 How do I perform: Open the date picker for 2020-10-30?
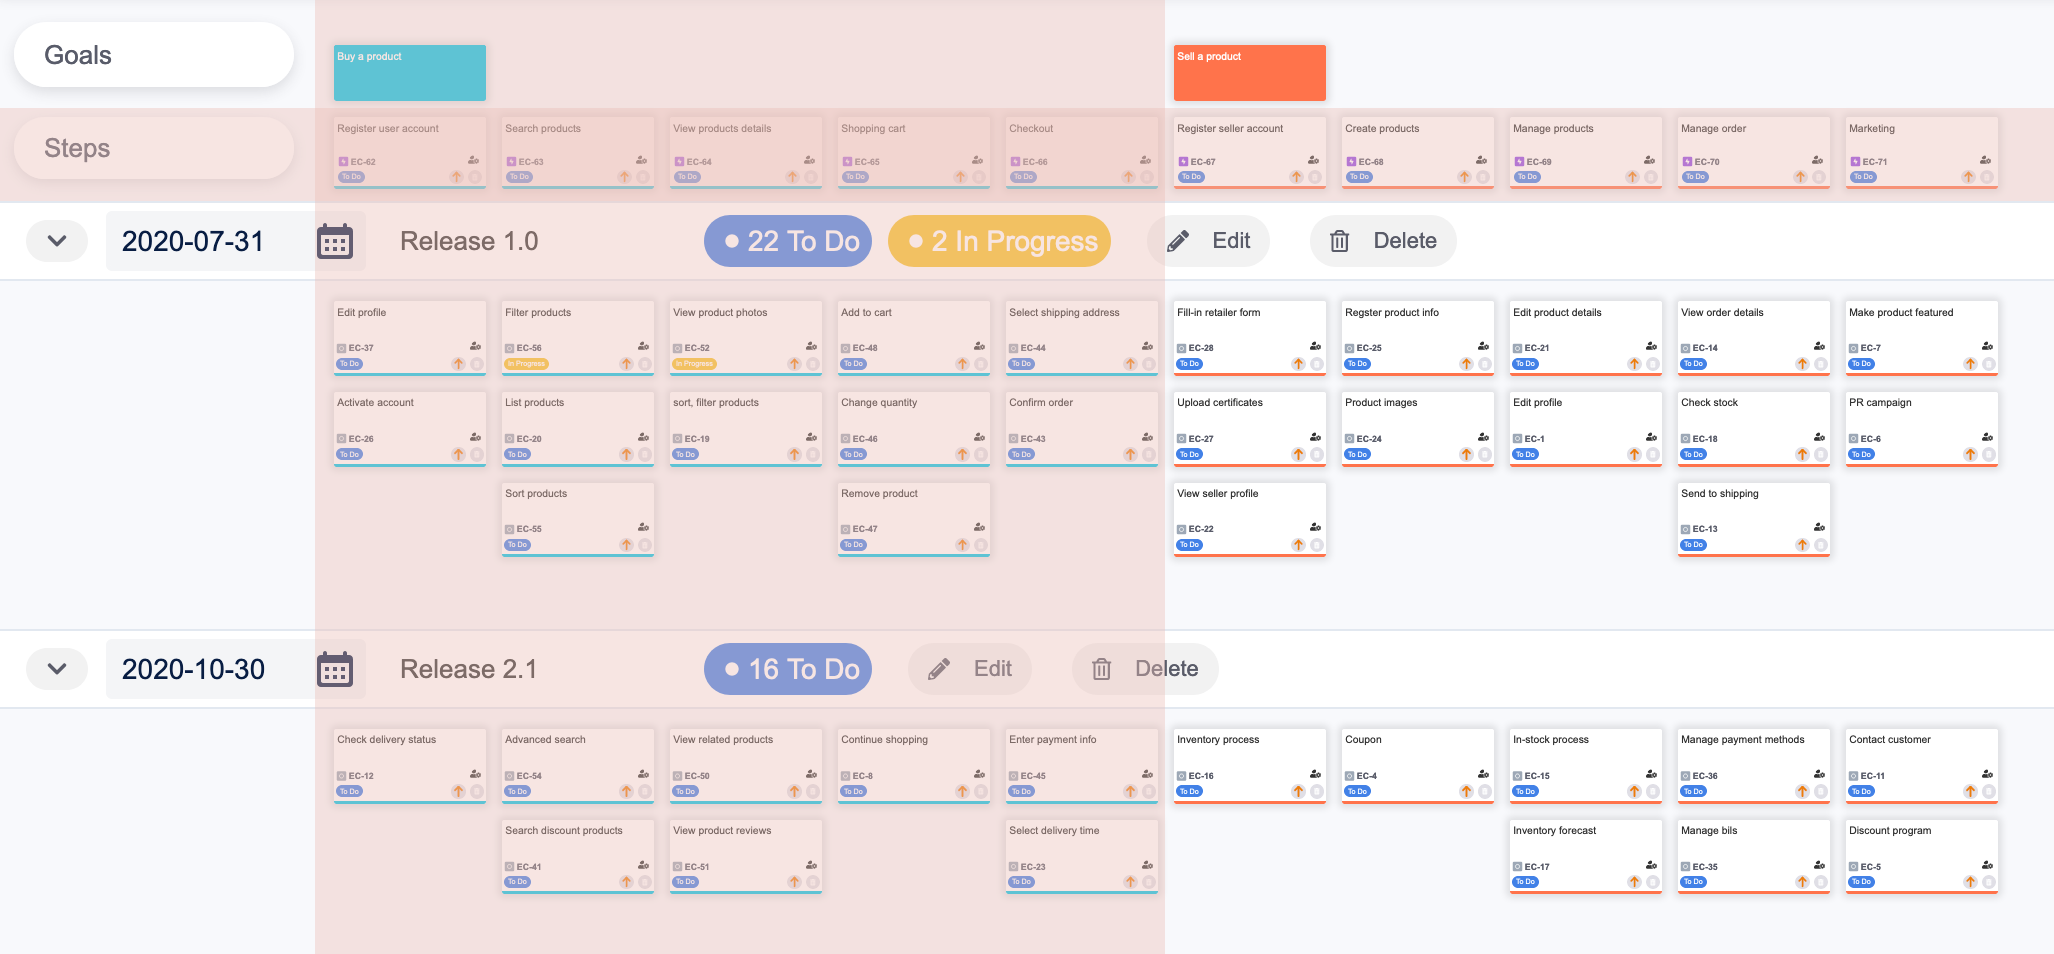point(336,668)
